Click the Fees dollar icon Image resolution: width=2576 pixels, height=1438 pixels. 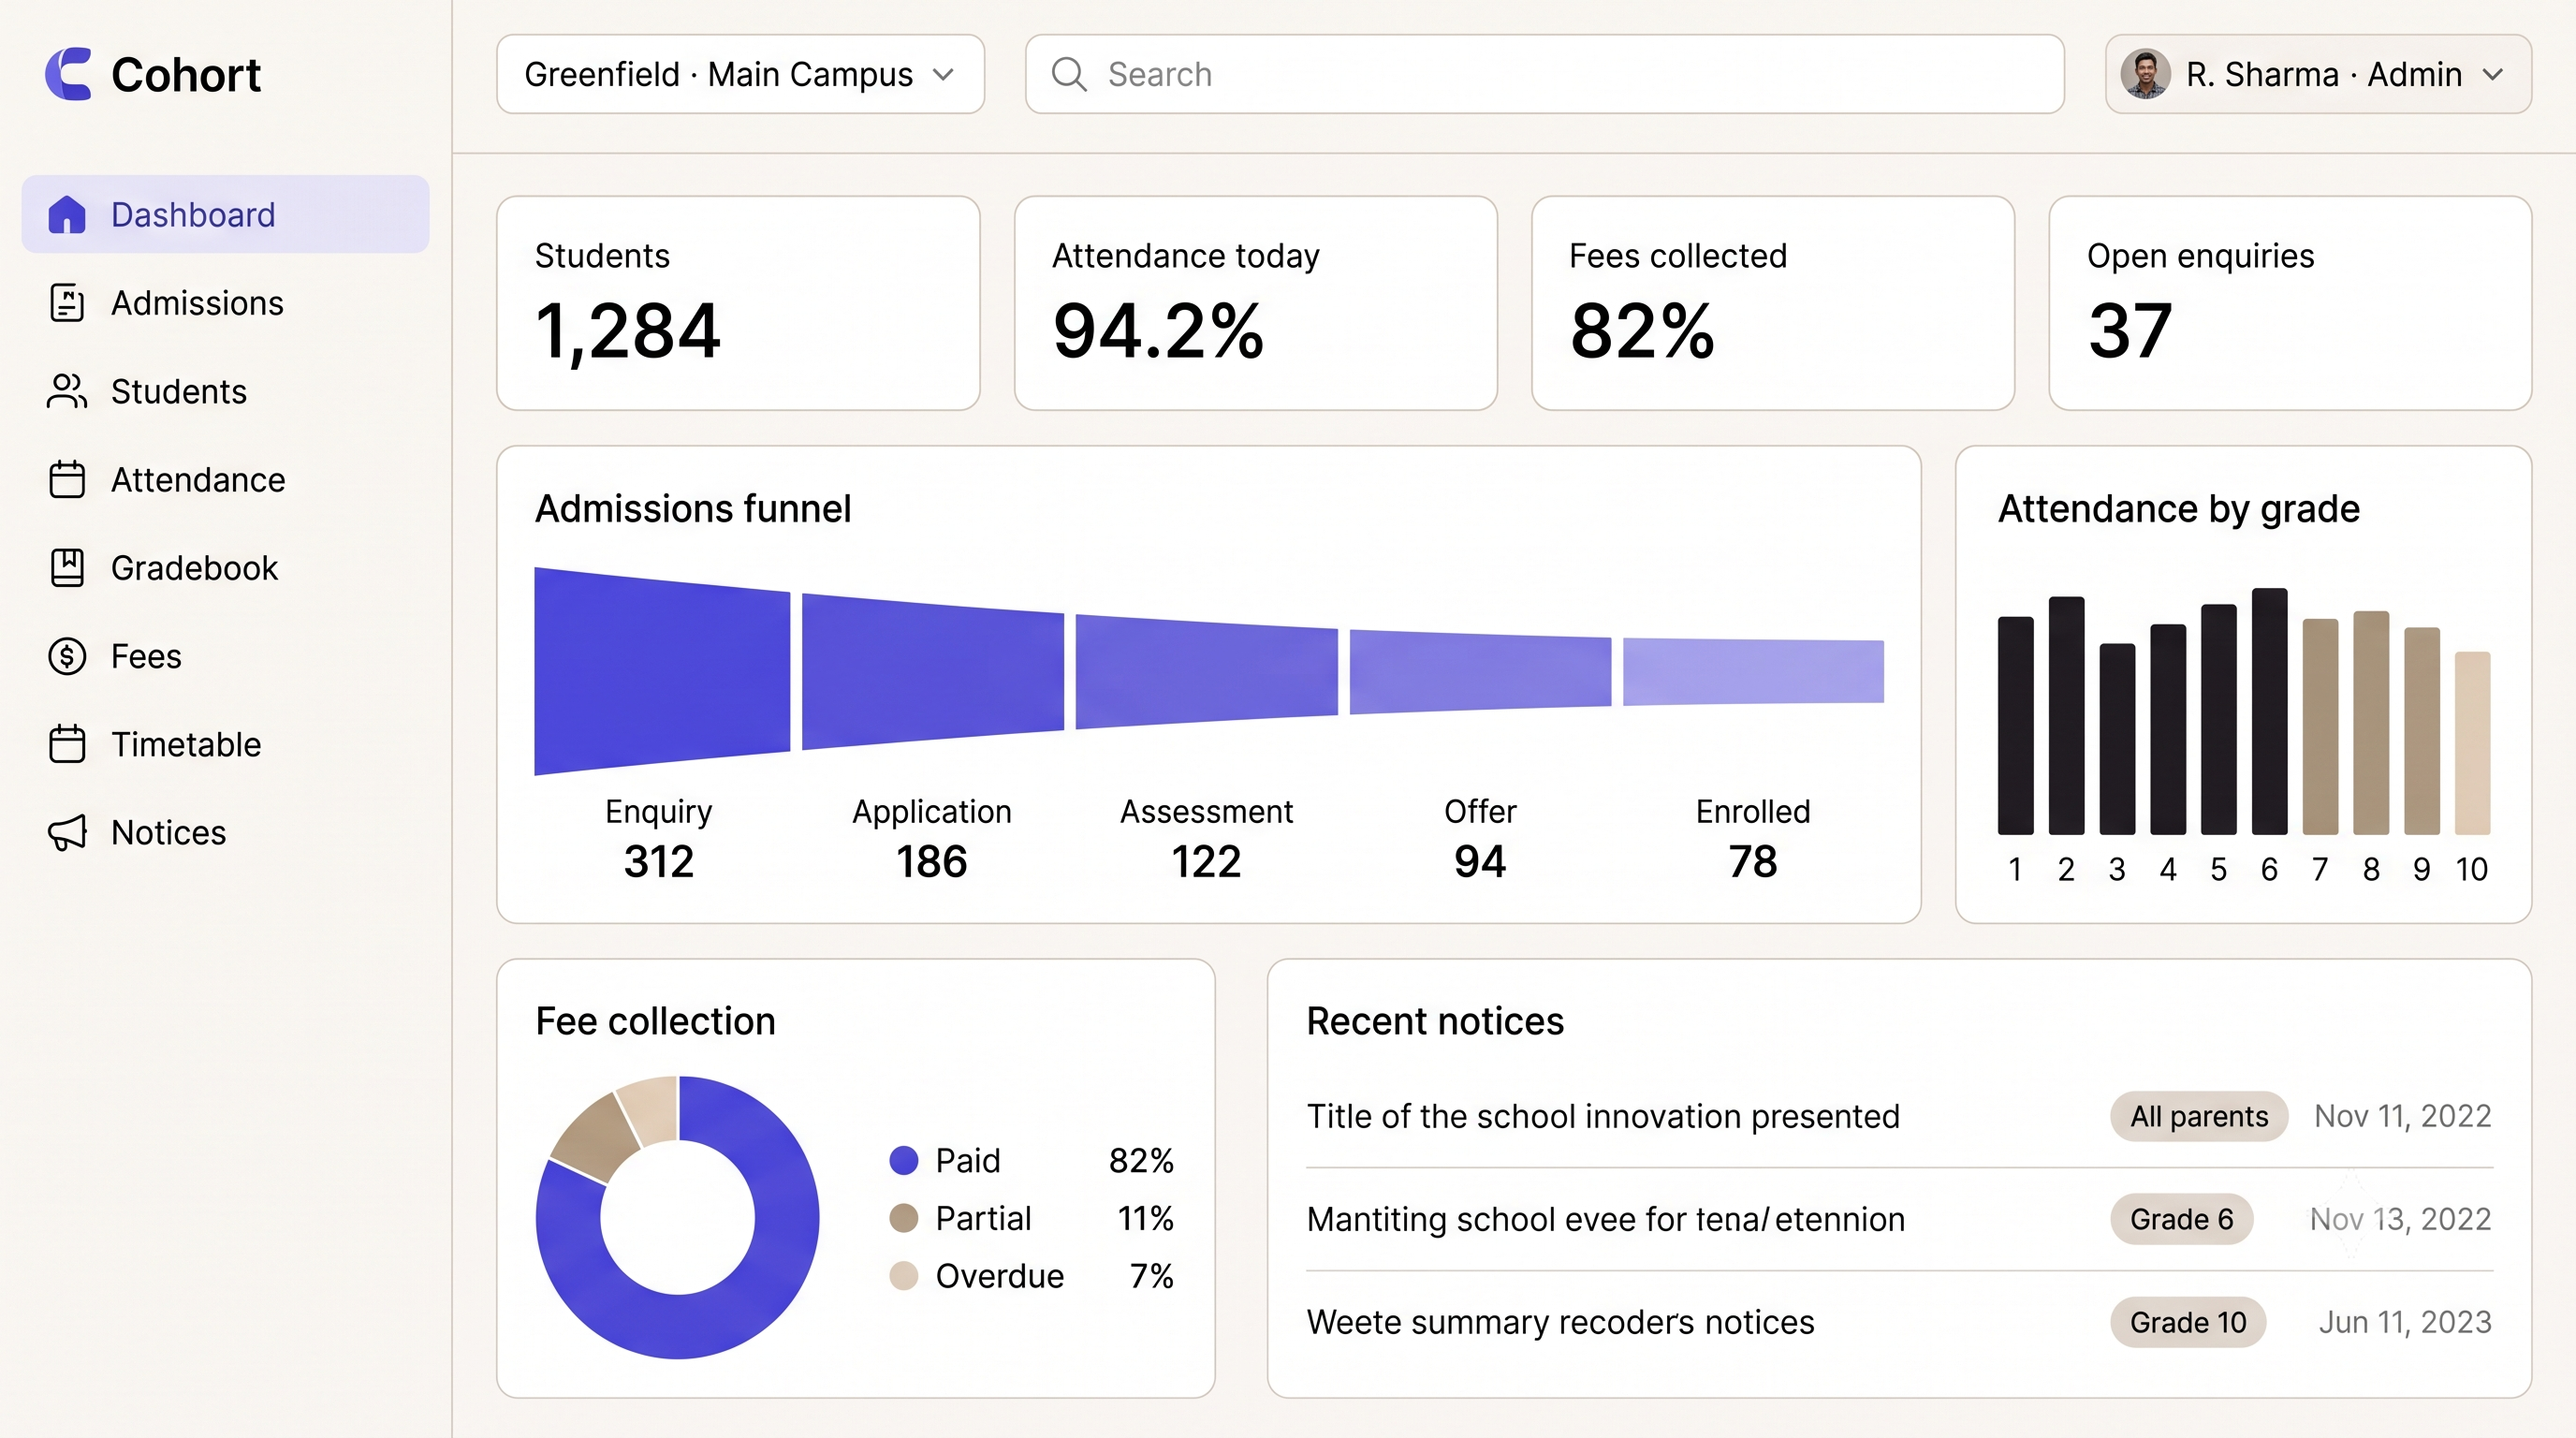click(x=67, y=656)
